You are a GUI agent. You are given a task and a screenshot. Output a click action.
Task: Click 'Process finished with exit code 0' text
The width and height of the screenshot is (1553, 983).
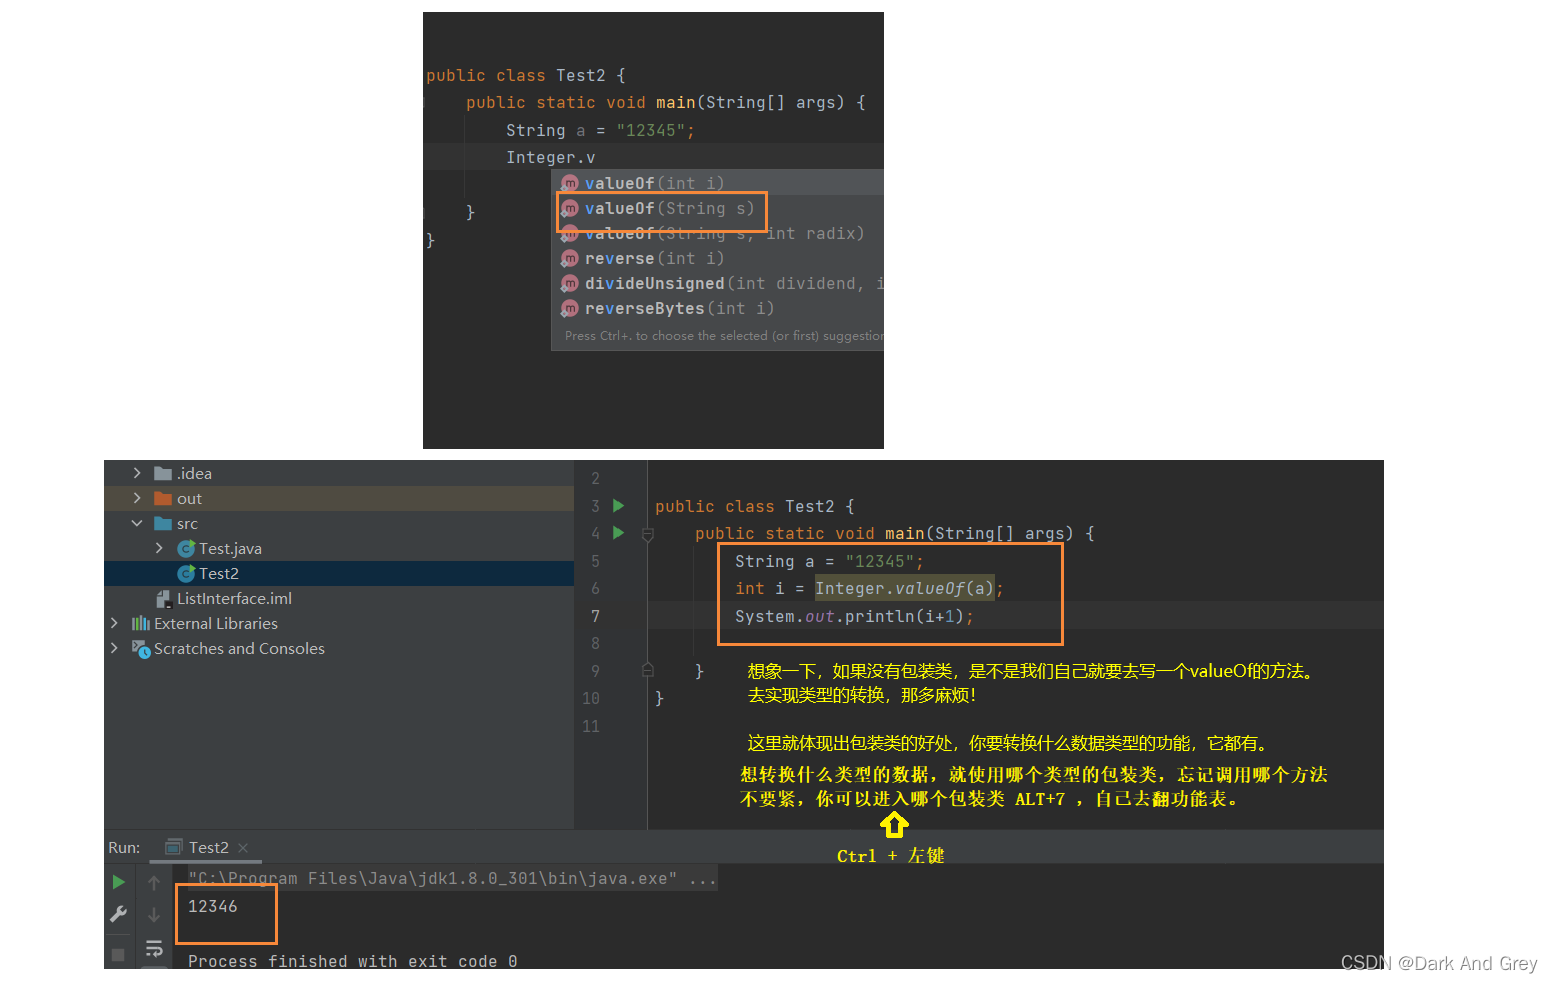point(352,961)
